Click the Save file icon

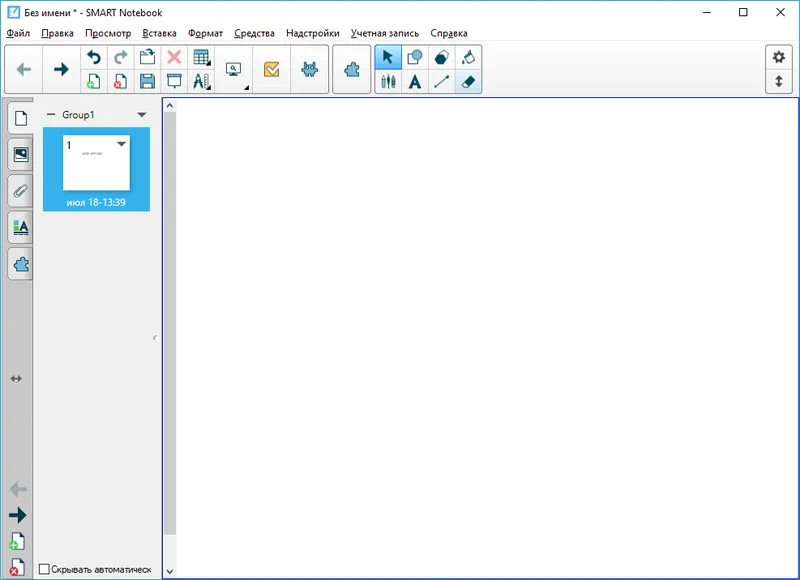click(x=147, y=82)
